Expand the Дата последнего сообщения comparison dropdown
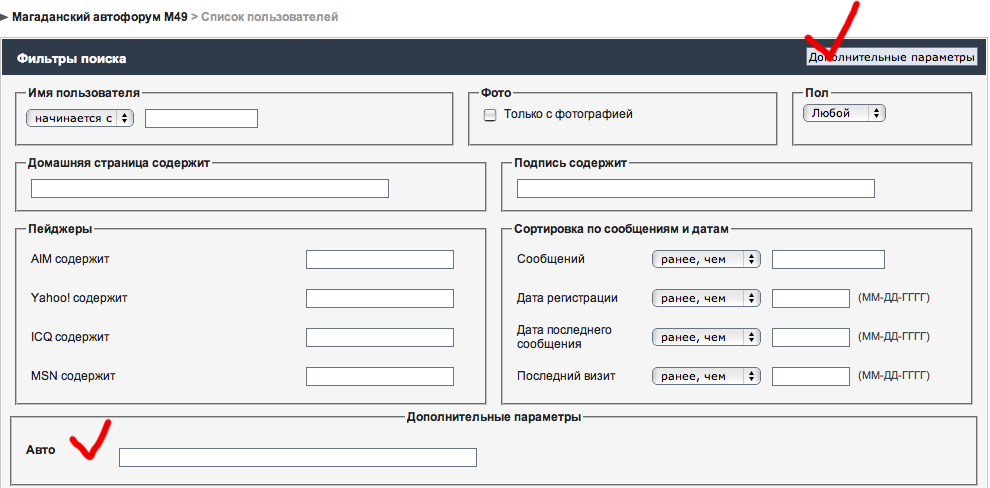Screen dimensions: 990x488 (x=706, y=338)
